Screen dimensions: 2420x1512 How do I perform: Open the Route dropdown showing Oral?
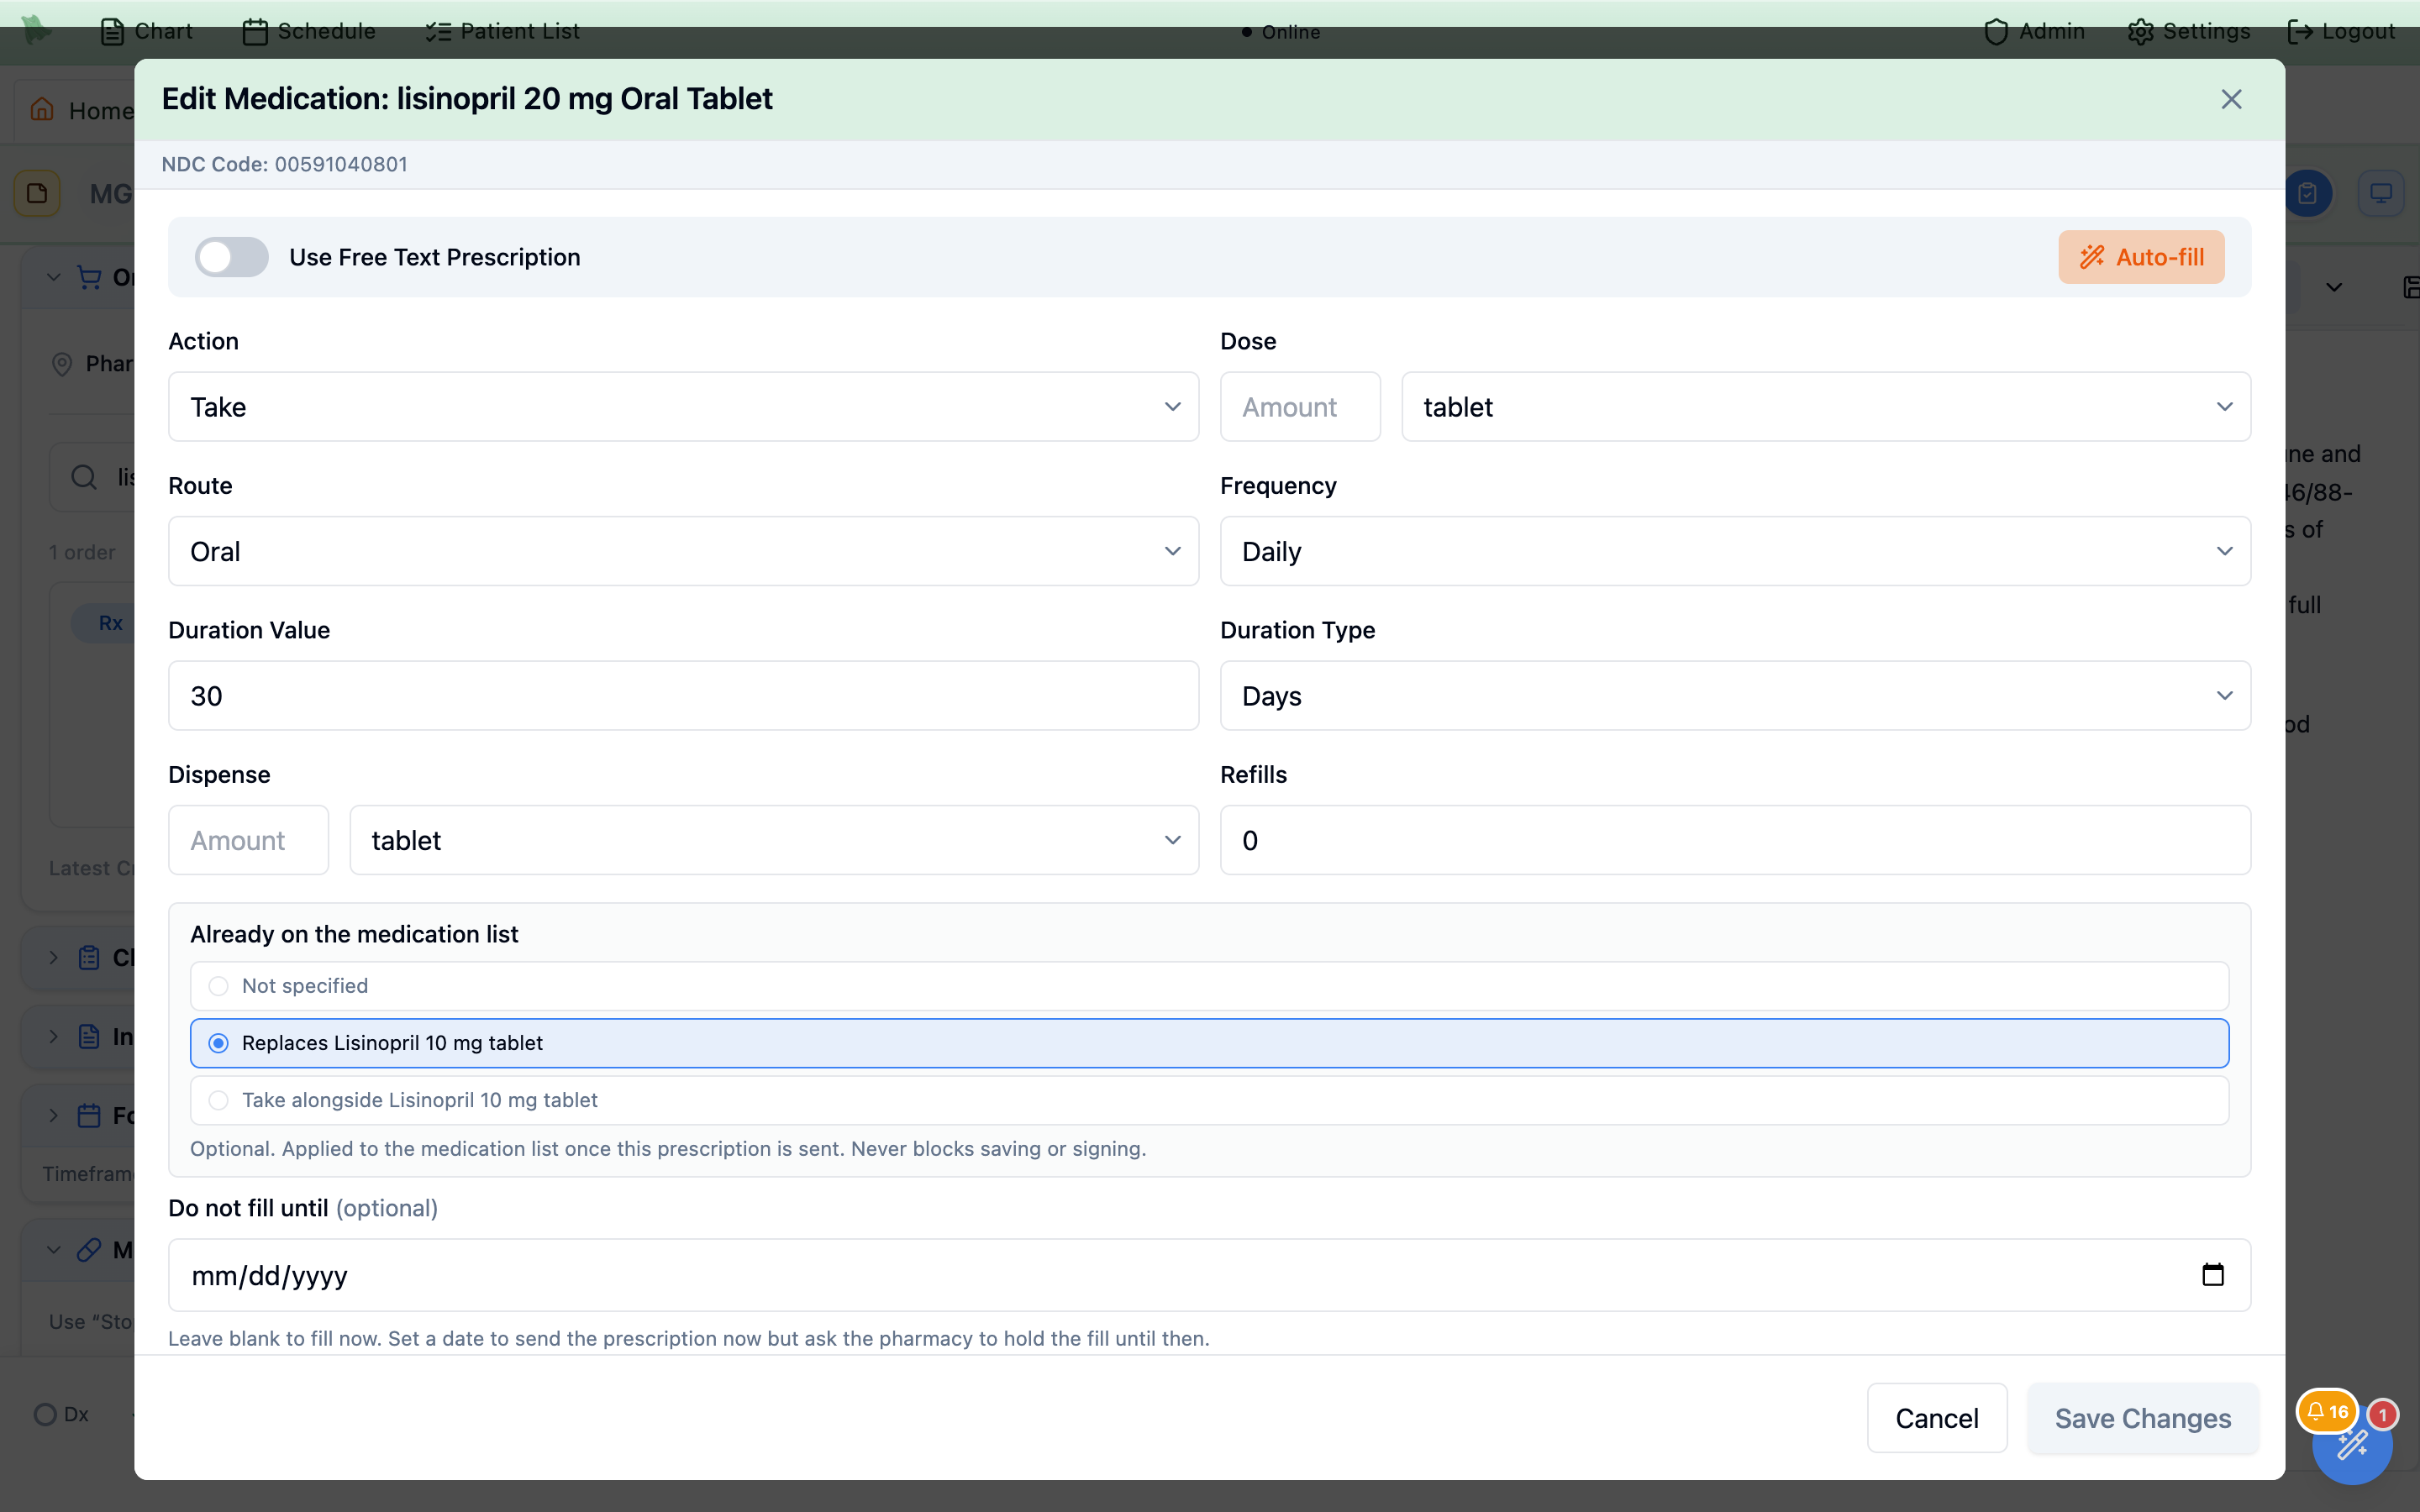(683, 551)
